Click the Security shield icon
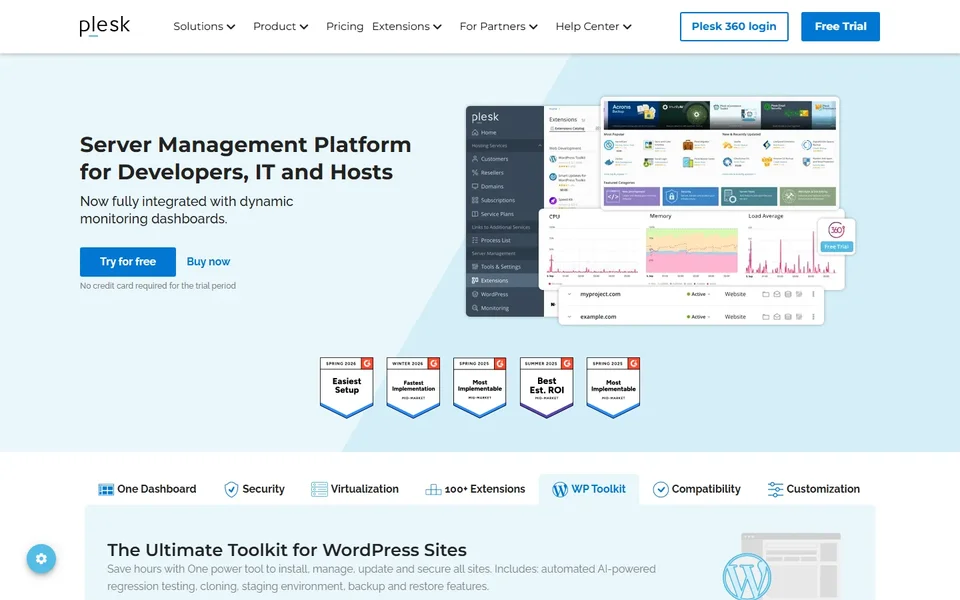Screen dimensions: 960x600 [x=231, y=489]
